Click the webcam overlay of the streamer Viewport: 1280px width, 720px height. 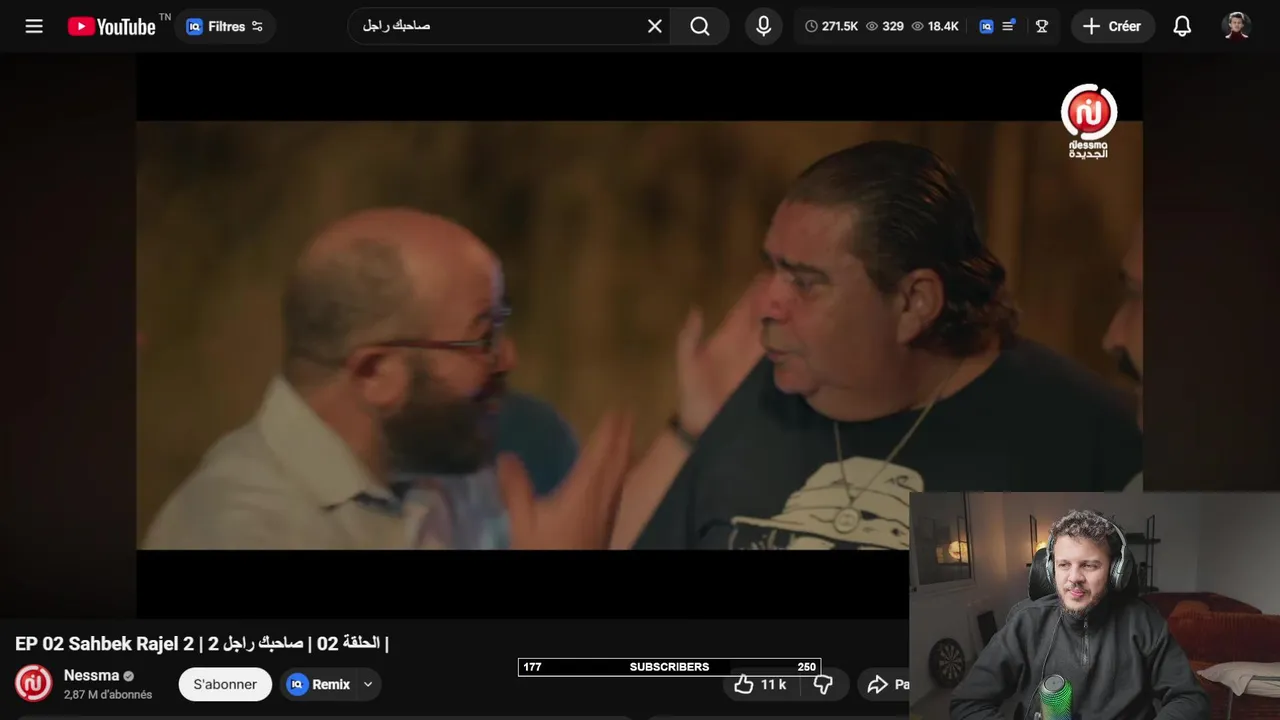pos(1094,605)
